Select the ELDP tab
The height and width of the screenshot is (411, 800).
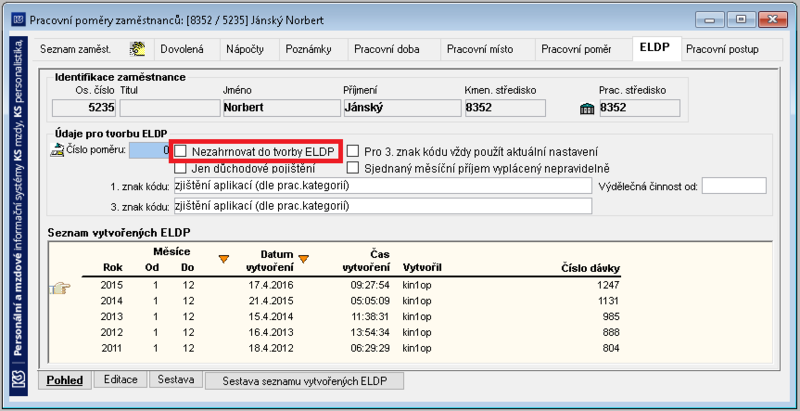tap(657, 48)
